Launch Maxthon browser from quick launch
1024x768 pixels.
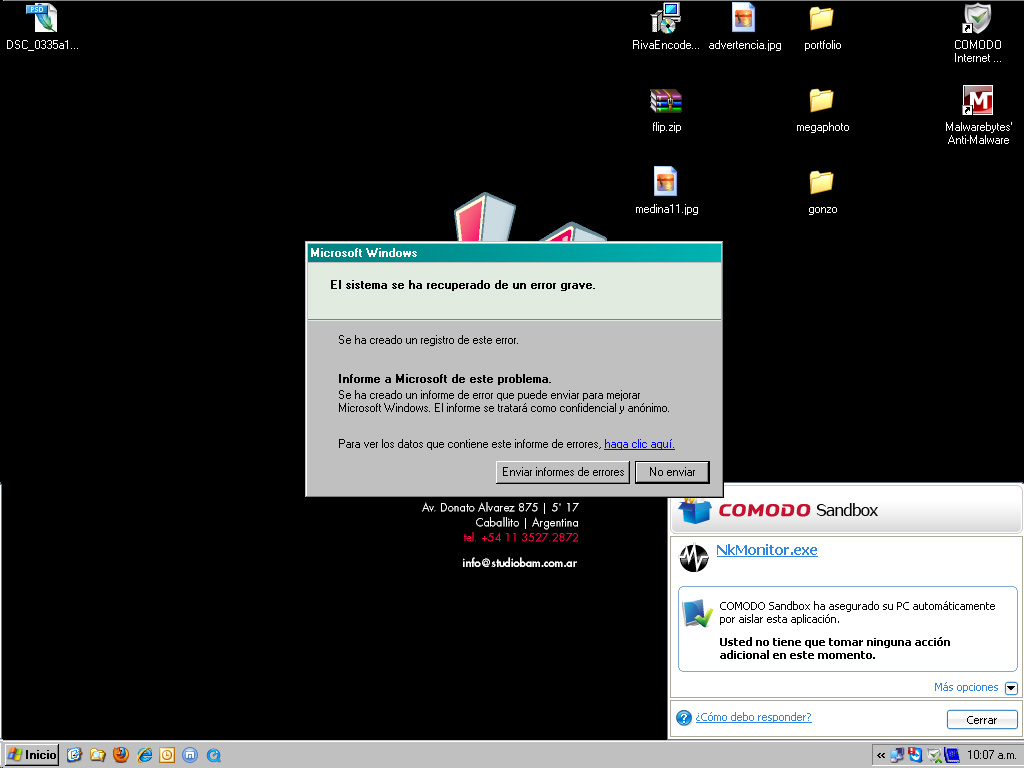pyautogui.click(x=190, y=755)
